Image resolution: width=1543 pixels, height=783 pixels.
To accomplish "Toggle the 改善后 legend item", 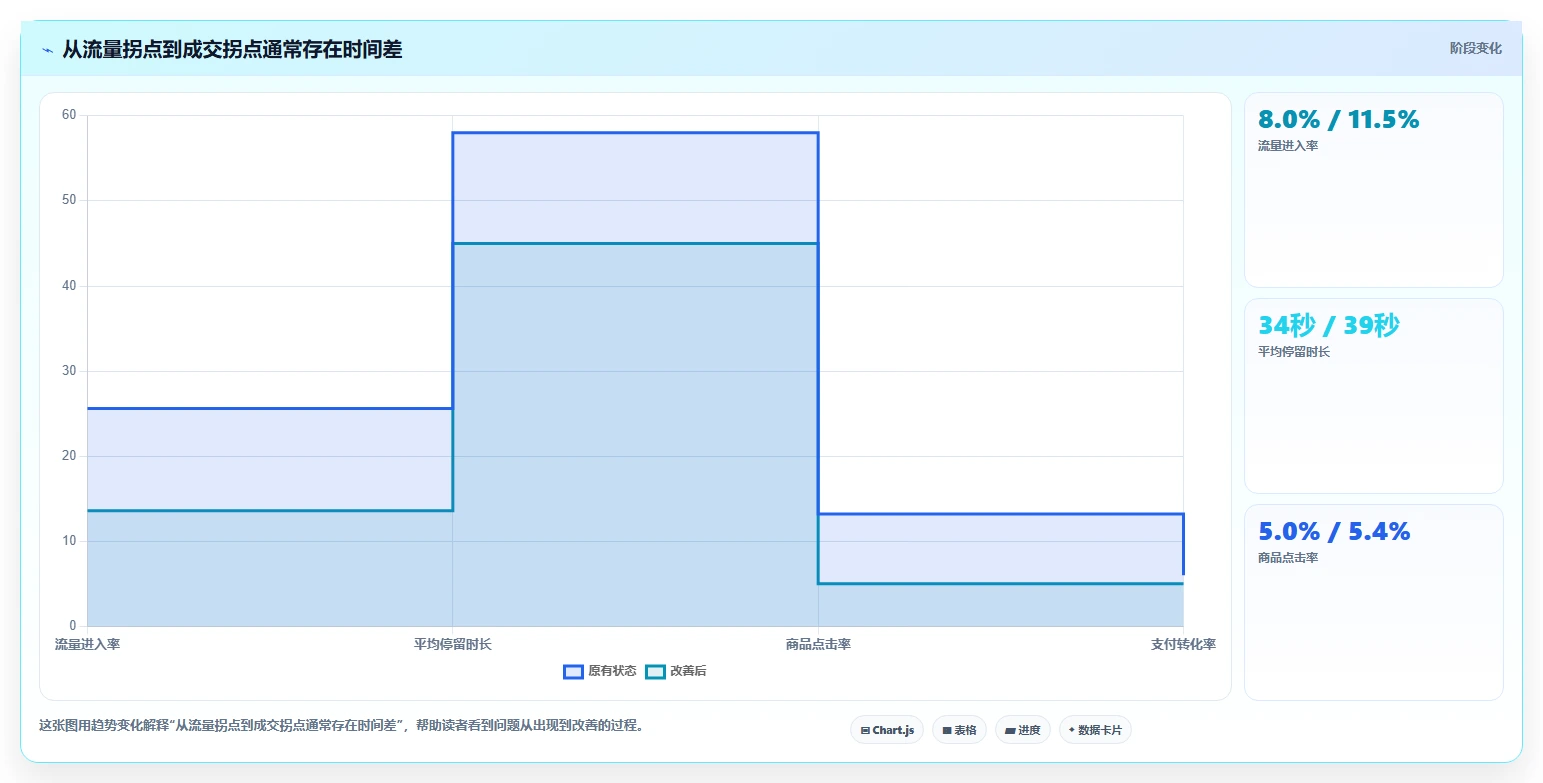I will [x=676, y=671].
